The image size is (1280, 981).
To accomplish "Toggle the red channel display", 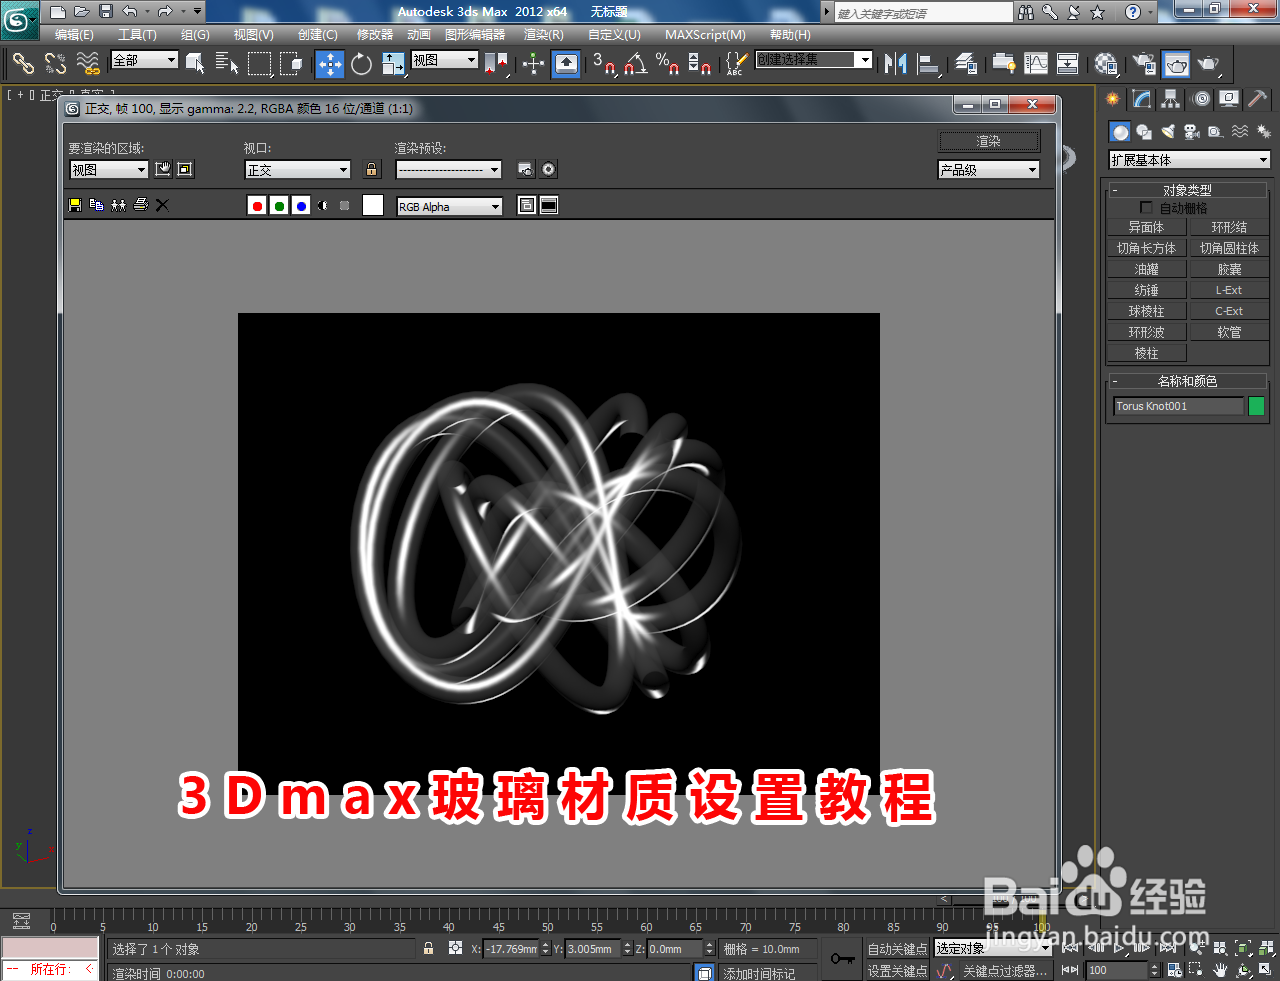I will (257, 204).
